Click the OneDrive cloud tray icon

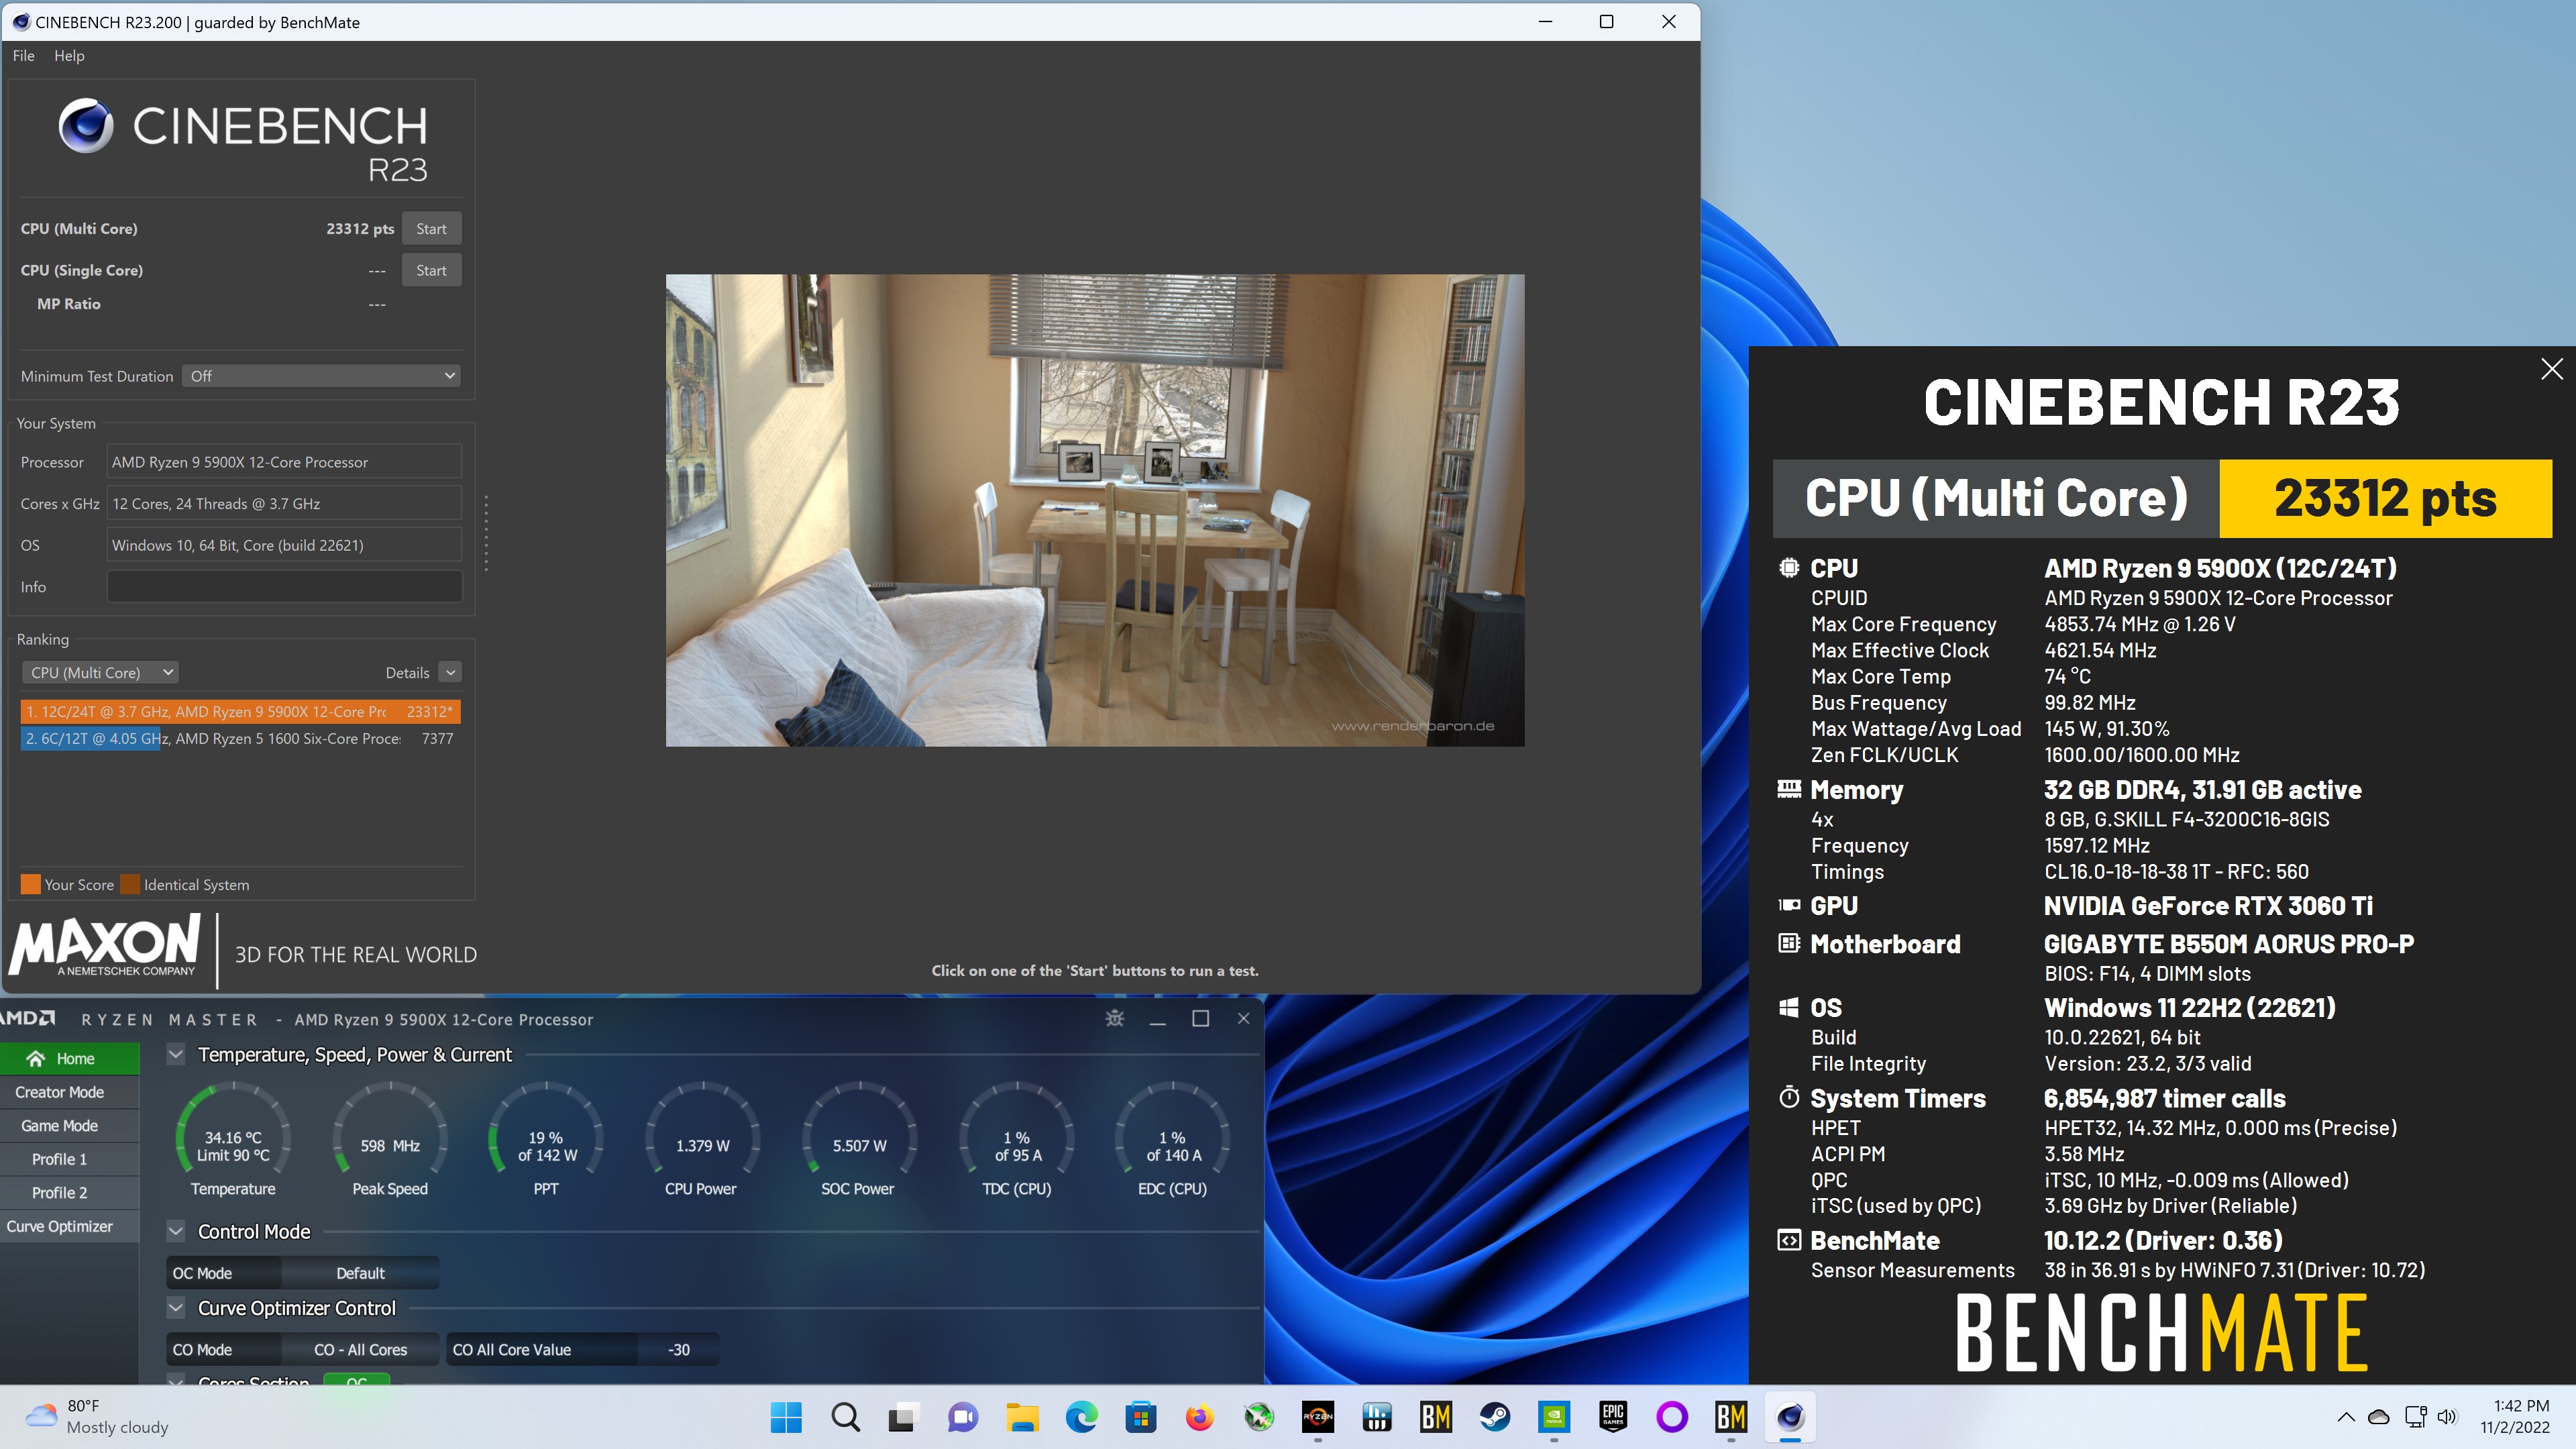point(2379,1417)
